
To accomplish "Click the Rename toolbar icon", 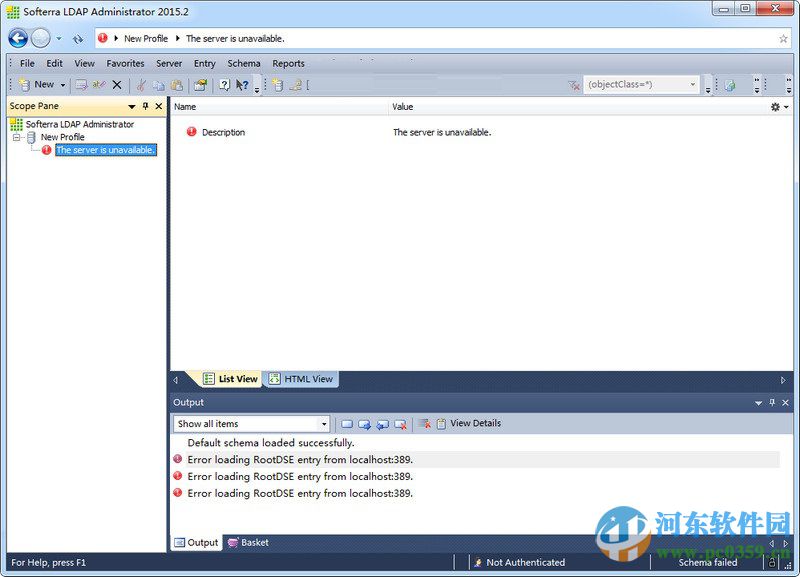I will tap(99, 85).
